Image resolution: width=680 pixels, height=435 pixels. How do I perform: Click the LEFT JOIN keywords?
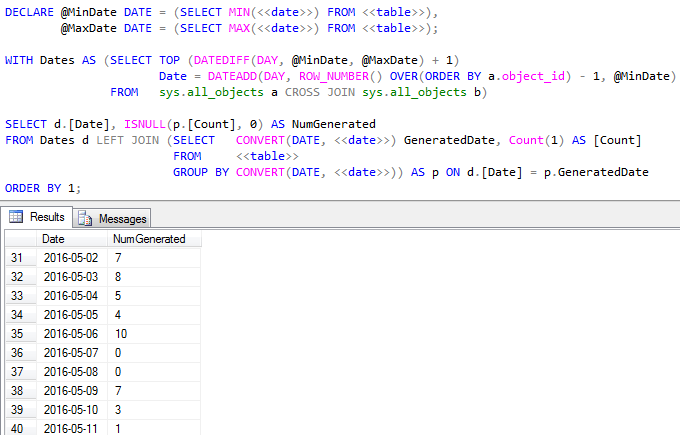(x=128, y=141)
